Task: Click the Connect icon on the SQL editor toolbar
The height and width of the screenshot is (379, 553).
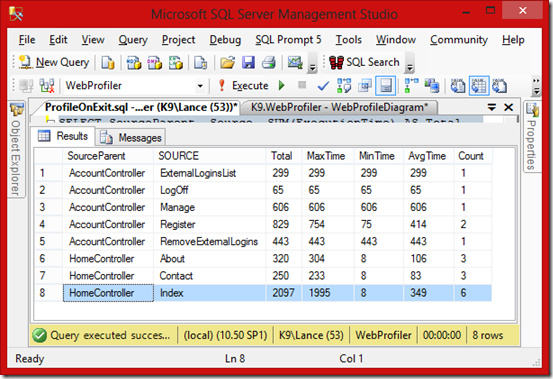Action: coord(26,86)
